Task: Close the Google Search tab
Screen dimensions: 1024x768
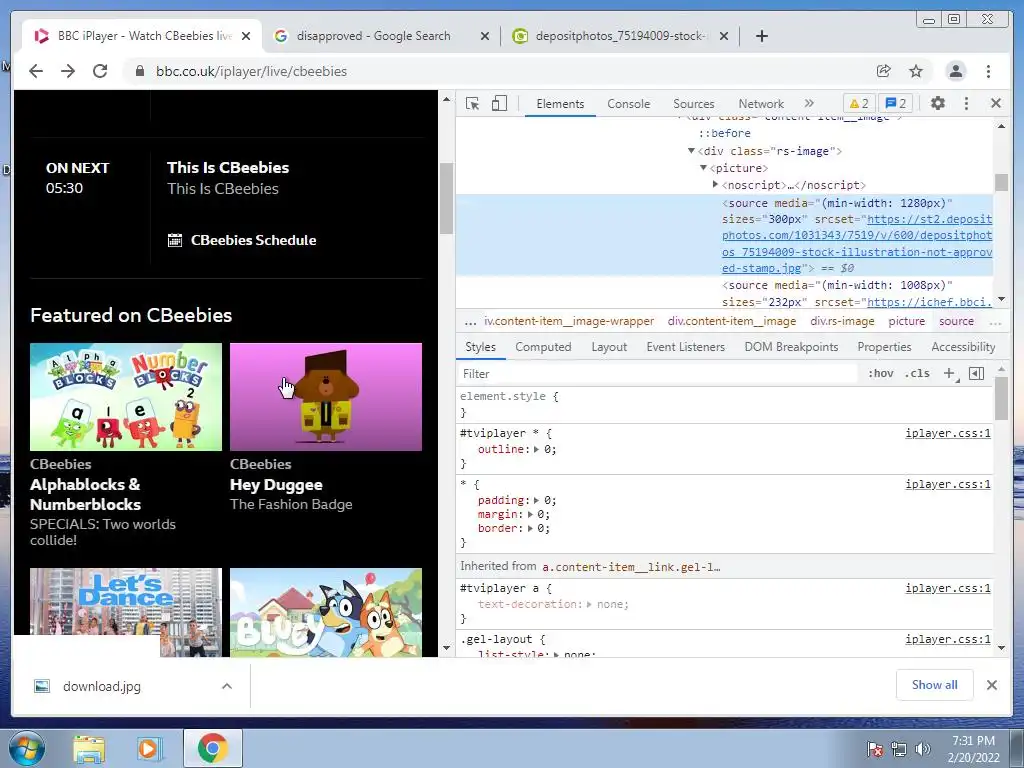Action: pyautogui.click(x=485, y=36)
